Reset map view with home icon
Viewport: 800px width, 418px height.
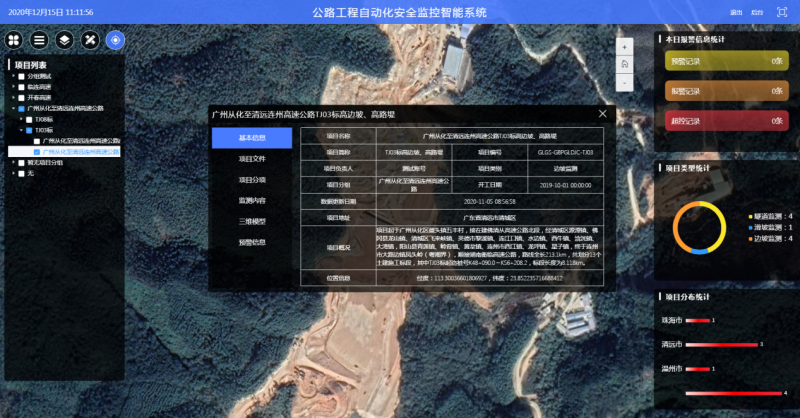[624, 63]
